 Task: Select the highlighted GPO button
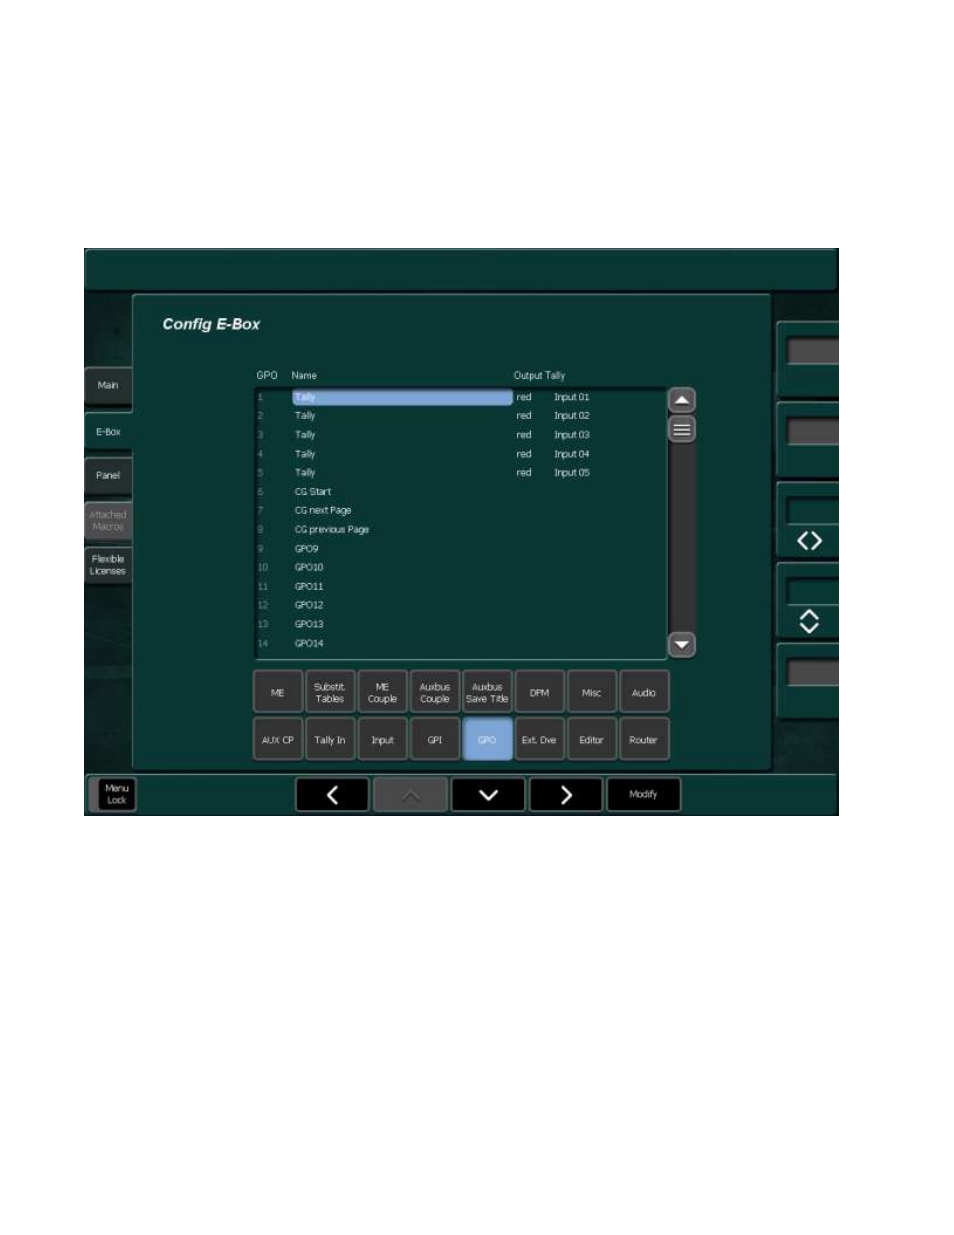point(487,740)
